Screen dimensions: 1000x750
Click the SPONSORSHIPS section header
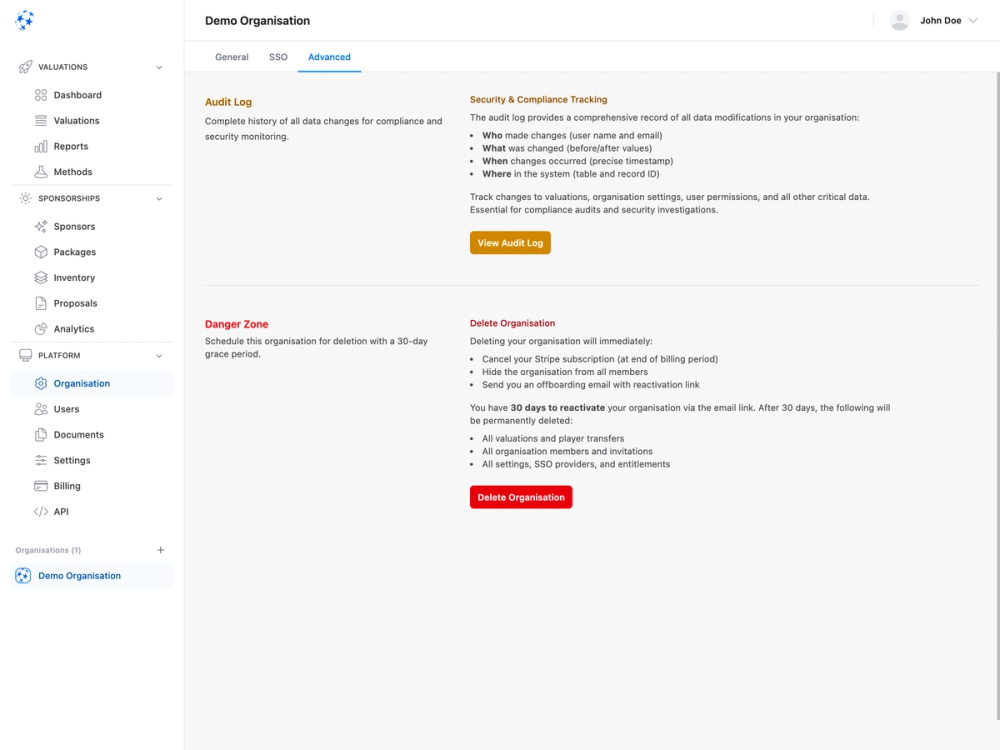click(92, 198)
